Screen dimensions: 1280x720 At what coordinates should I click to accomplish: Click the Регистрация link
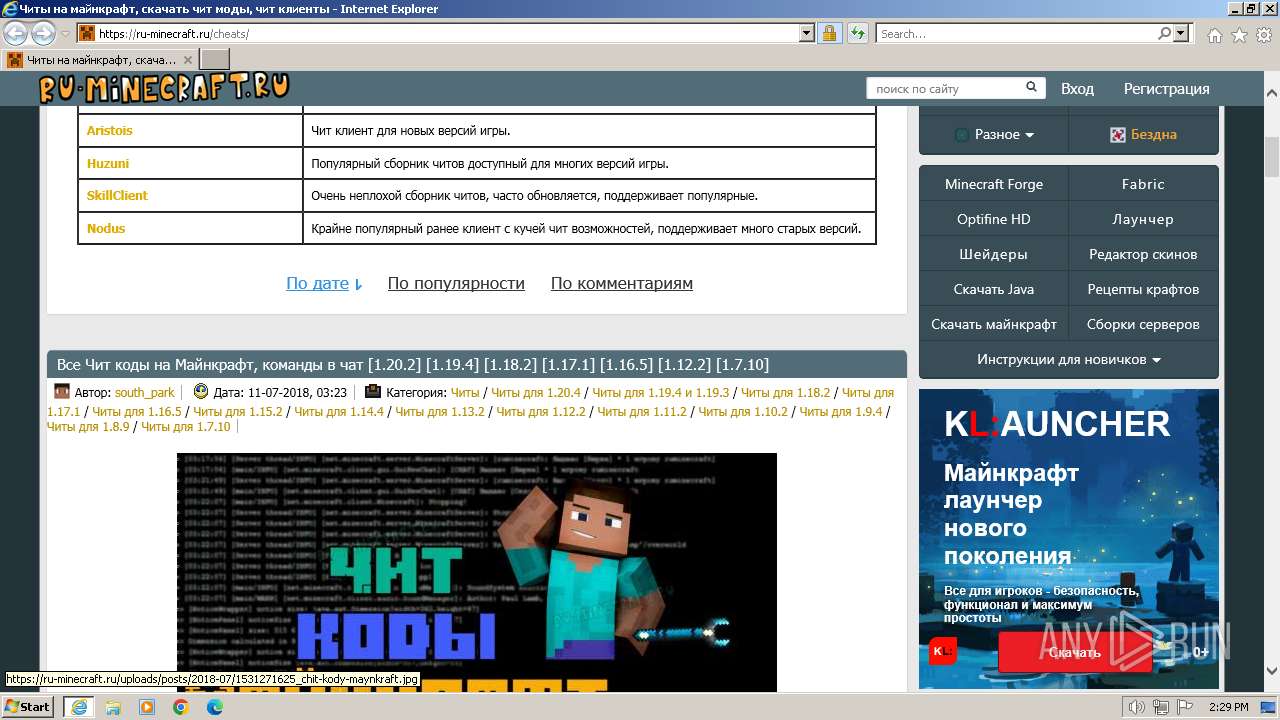pyautogui.click(x=1166, y=88)
